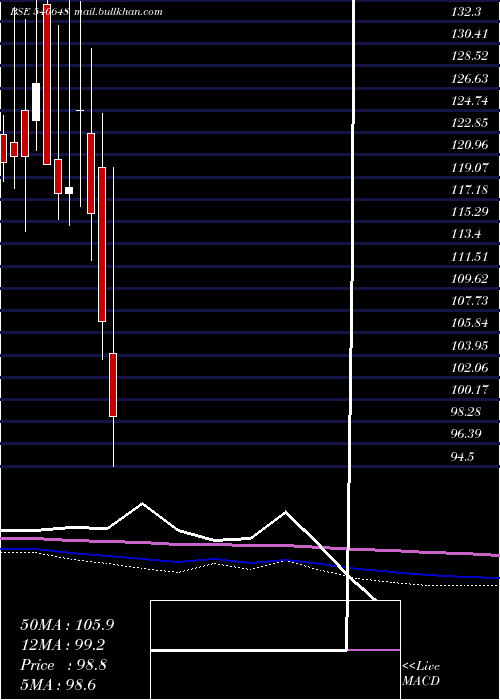Click the Price : 98.8 readout
The image size is (500, 700).
tap(63, 665)
